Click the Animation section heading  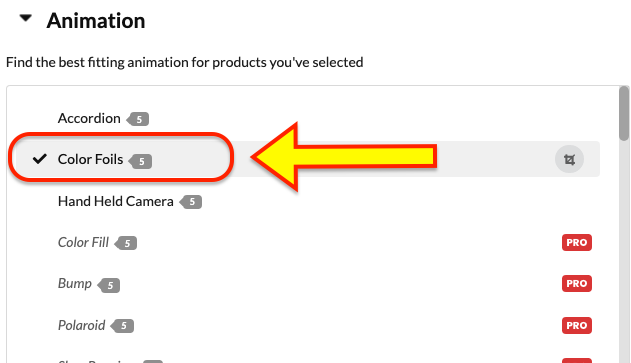(96, 21)
